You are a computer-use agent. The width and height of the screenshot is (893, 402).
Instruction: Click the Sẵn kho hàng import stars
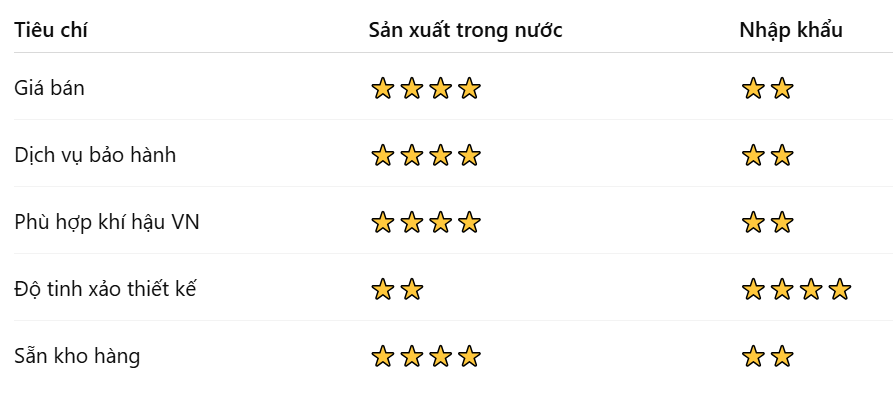click(x=767, y=356)
